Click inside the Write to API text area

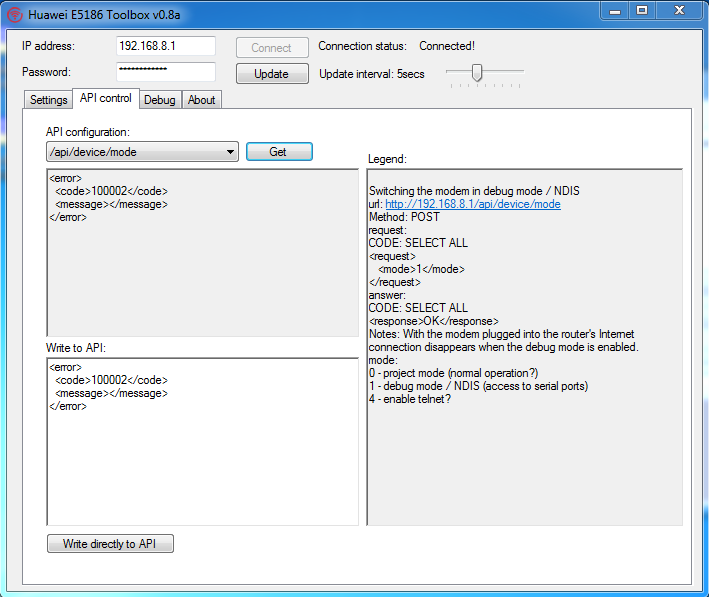[203, 441]
